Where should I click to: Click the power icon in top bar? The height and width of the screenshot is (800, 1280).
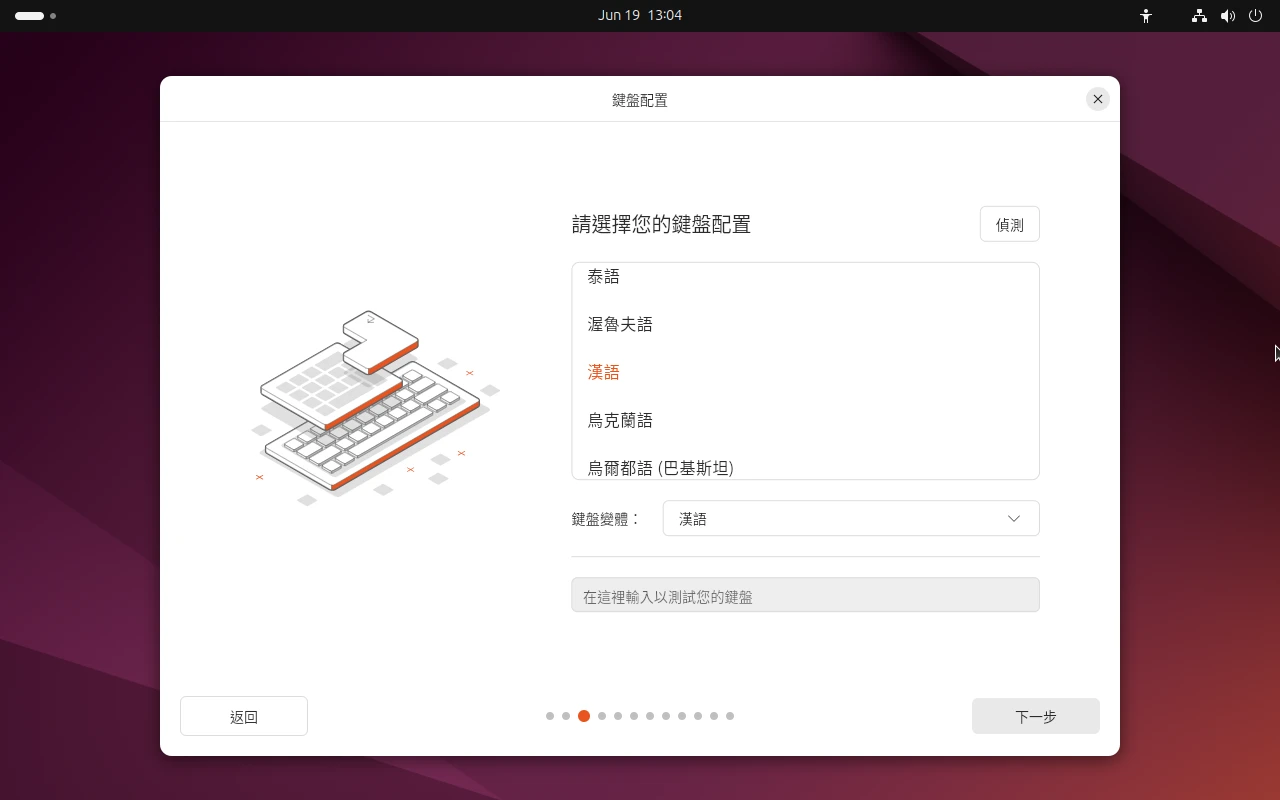[1255, 16]
